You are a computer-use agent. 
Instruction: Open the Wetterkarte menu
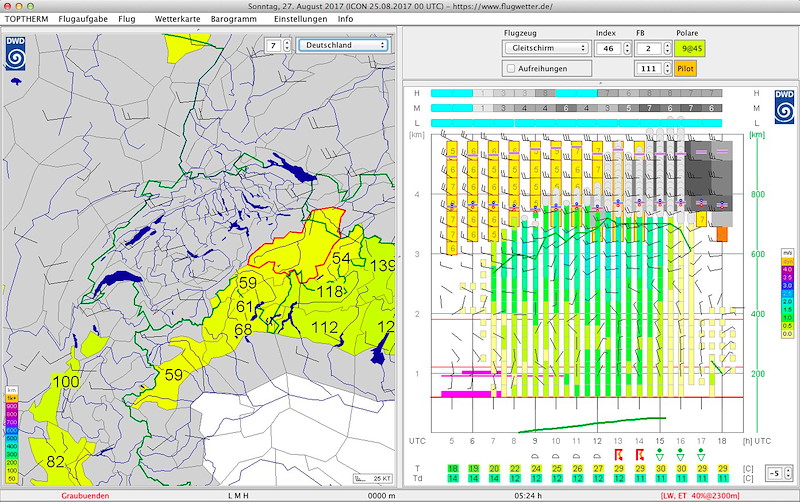(x=178, y=19)
